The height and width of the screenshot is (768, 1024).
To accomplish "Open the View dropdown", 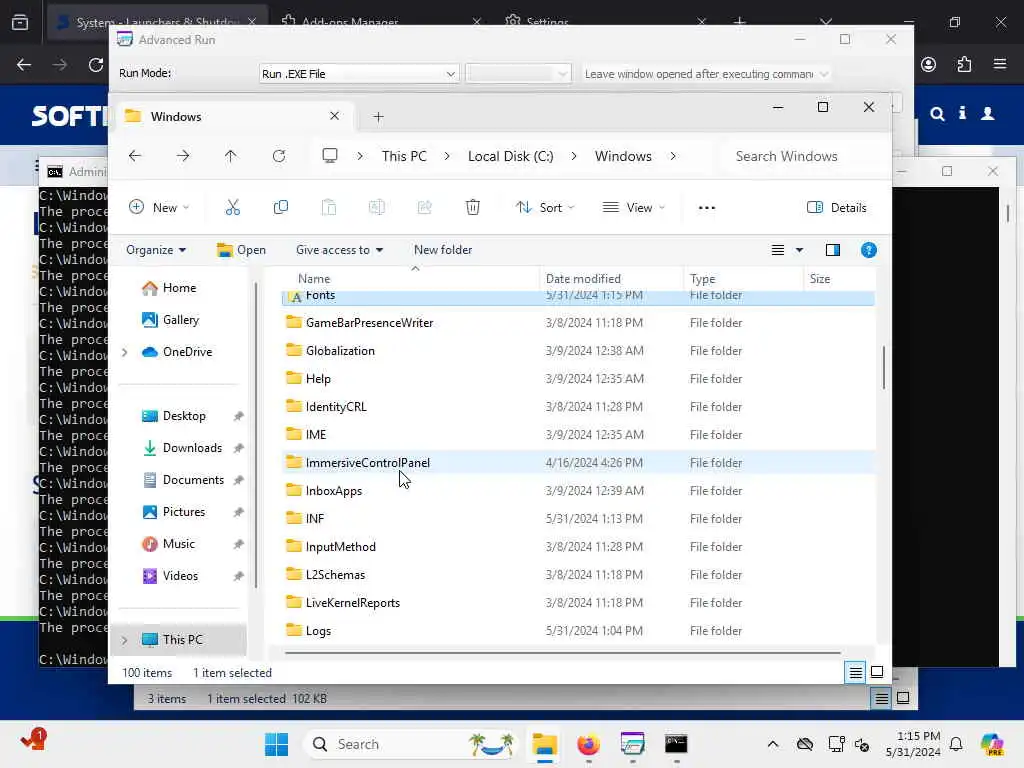I will [x=633, y=208].
